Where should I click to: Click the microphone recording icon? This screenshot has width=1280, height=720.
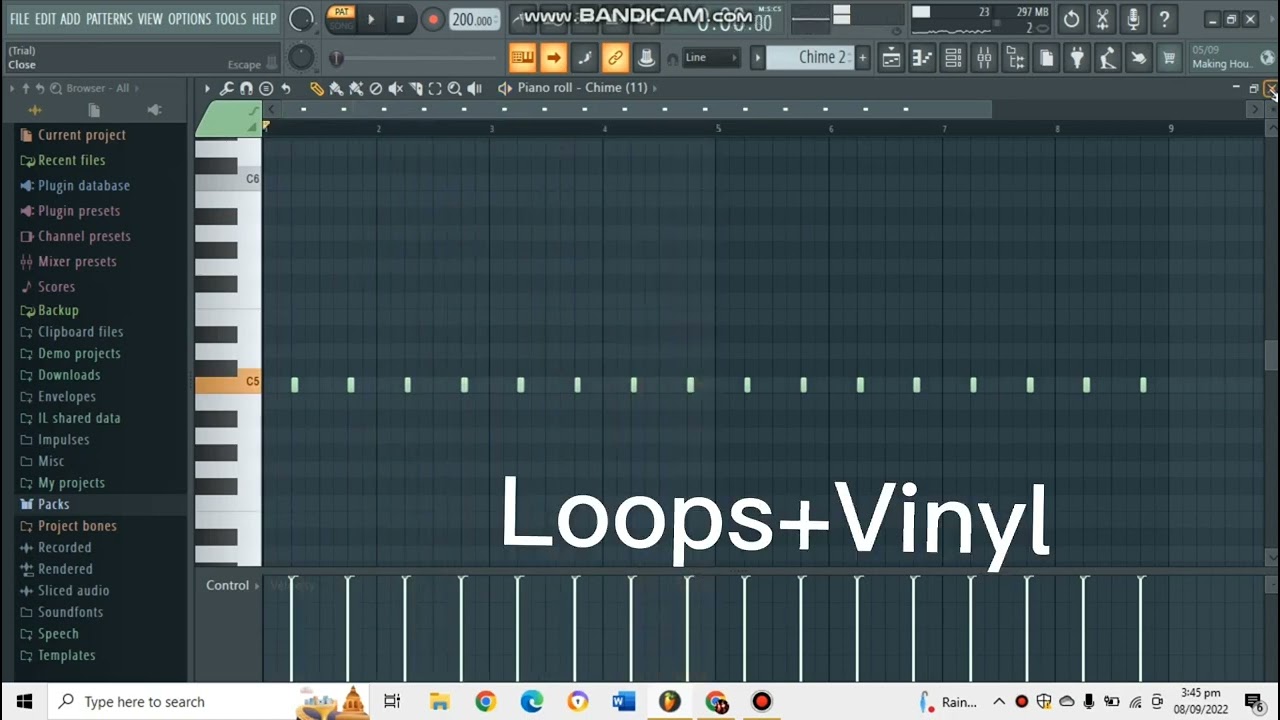click(x=1133, y=19)
